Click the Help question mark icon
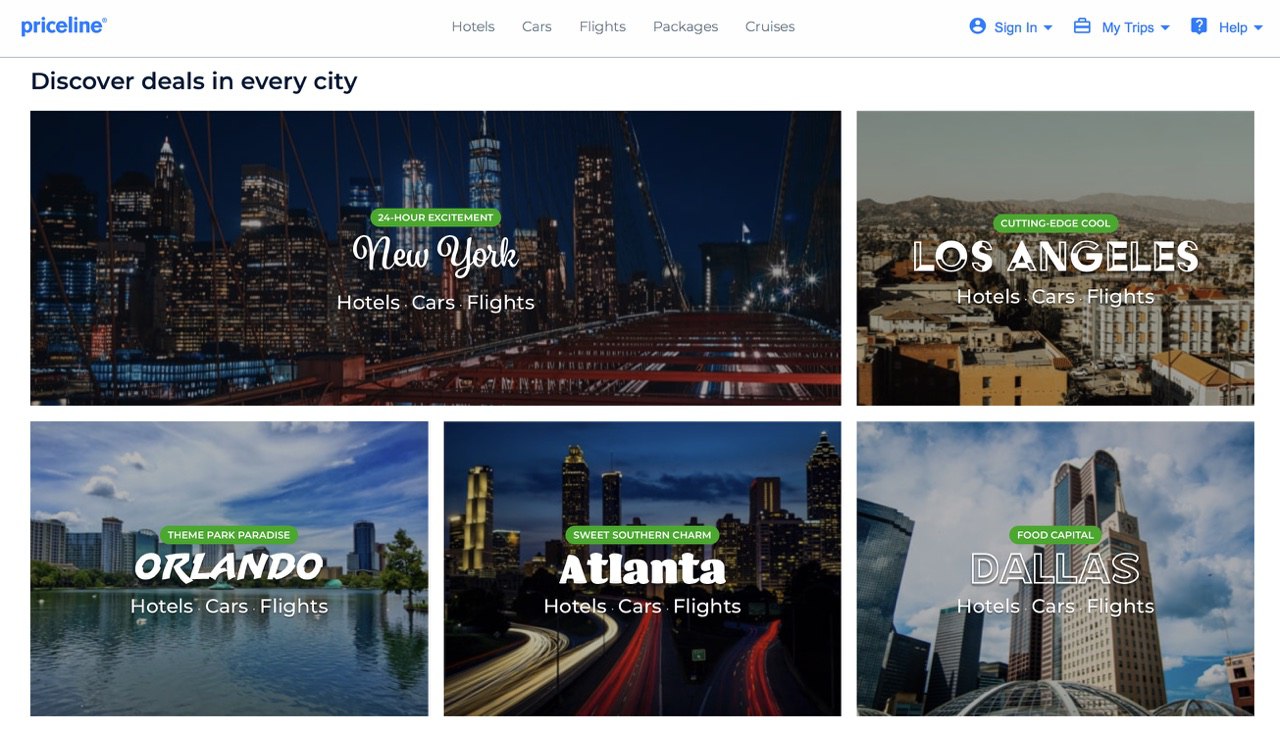The image size is (1280, 731). 1199,26
